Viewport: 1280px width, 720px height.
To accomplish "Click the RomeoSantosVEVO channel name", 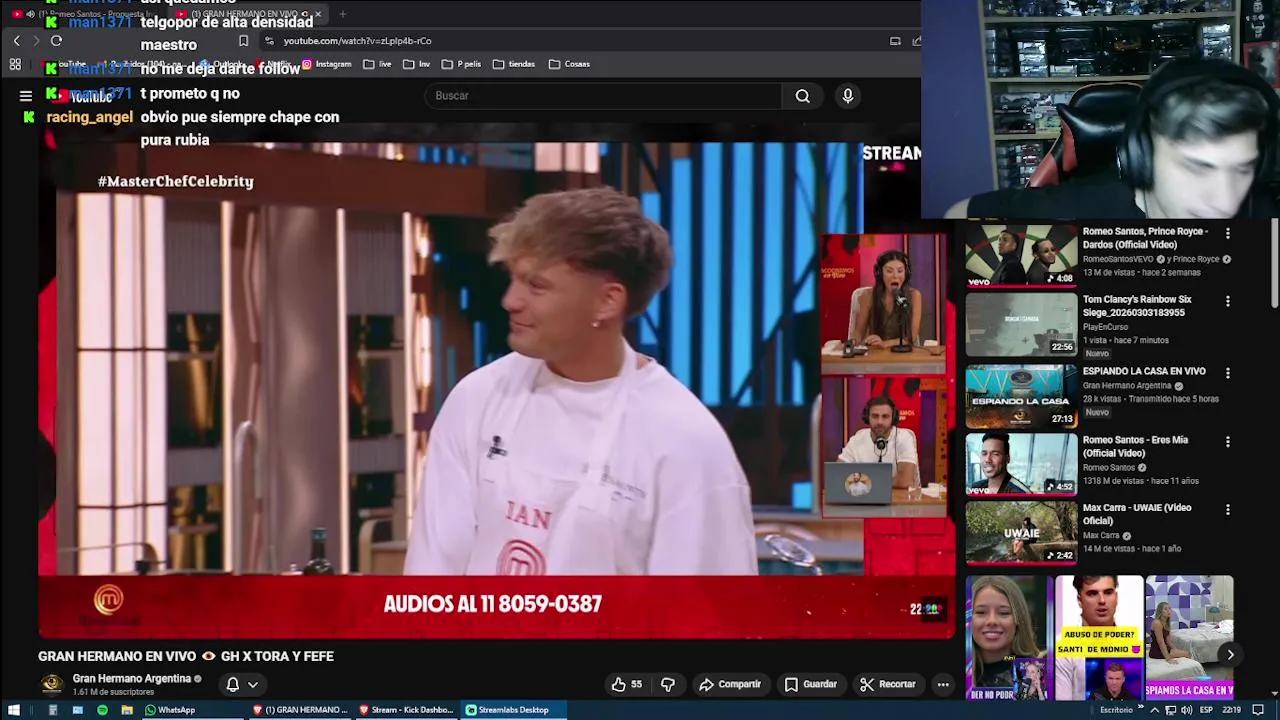I will (x=1118, y=259).
